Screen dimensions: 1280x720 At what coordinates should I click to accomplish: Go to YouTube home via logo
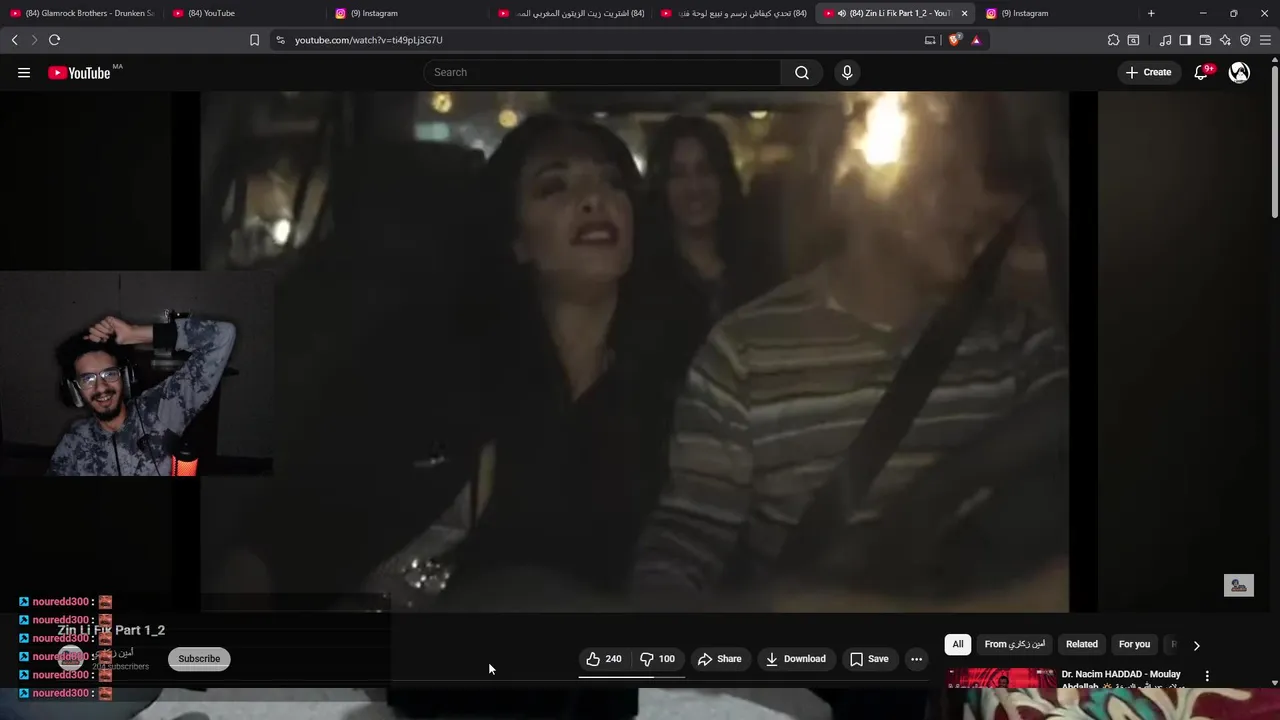click(x=80, y=72)
